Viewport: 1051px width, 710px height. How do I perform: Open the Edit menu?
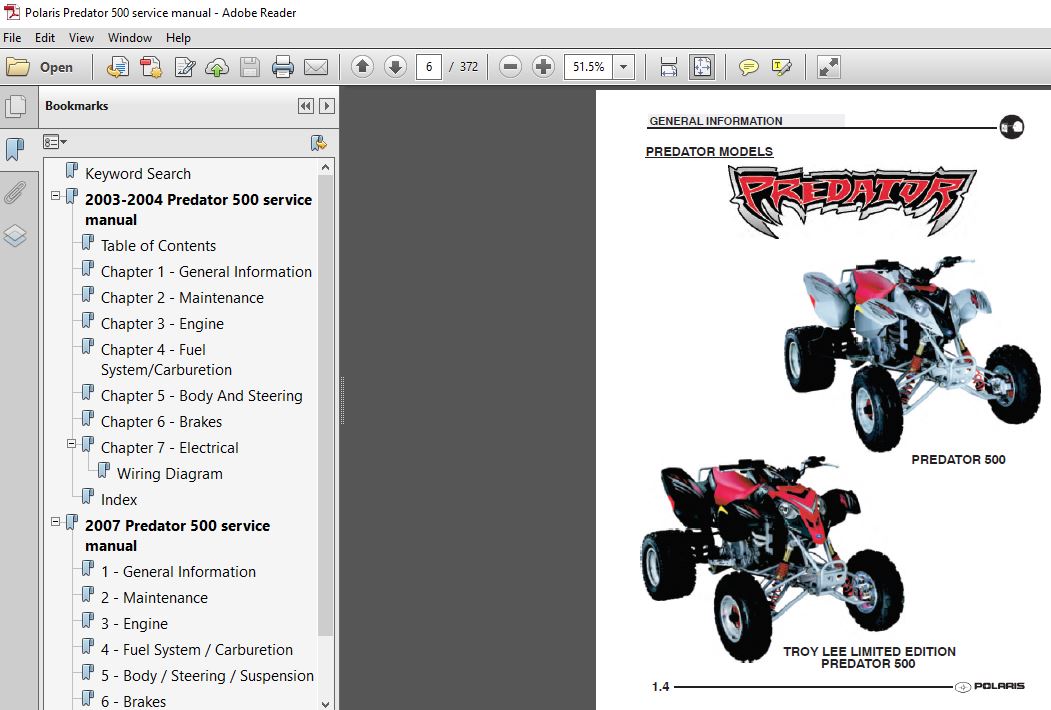(x=45, y=38)
